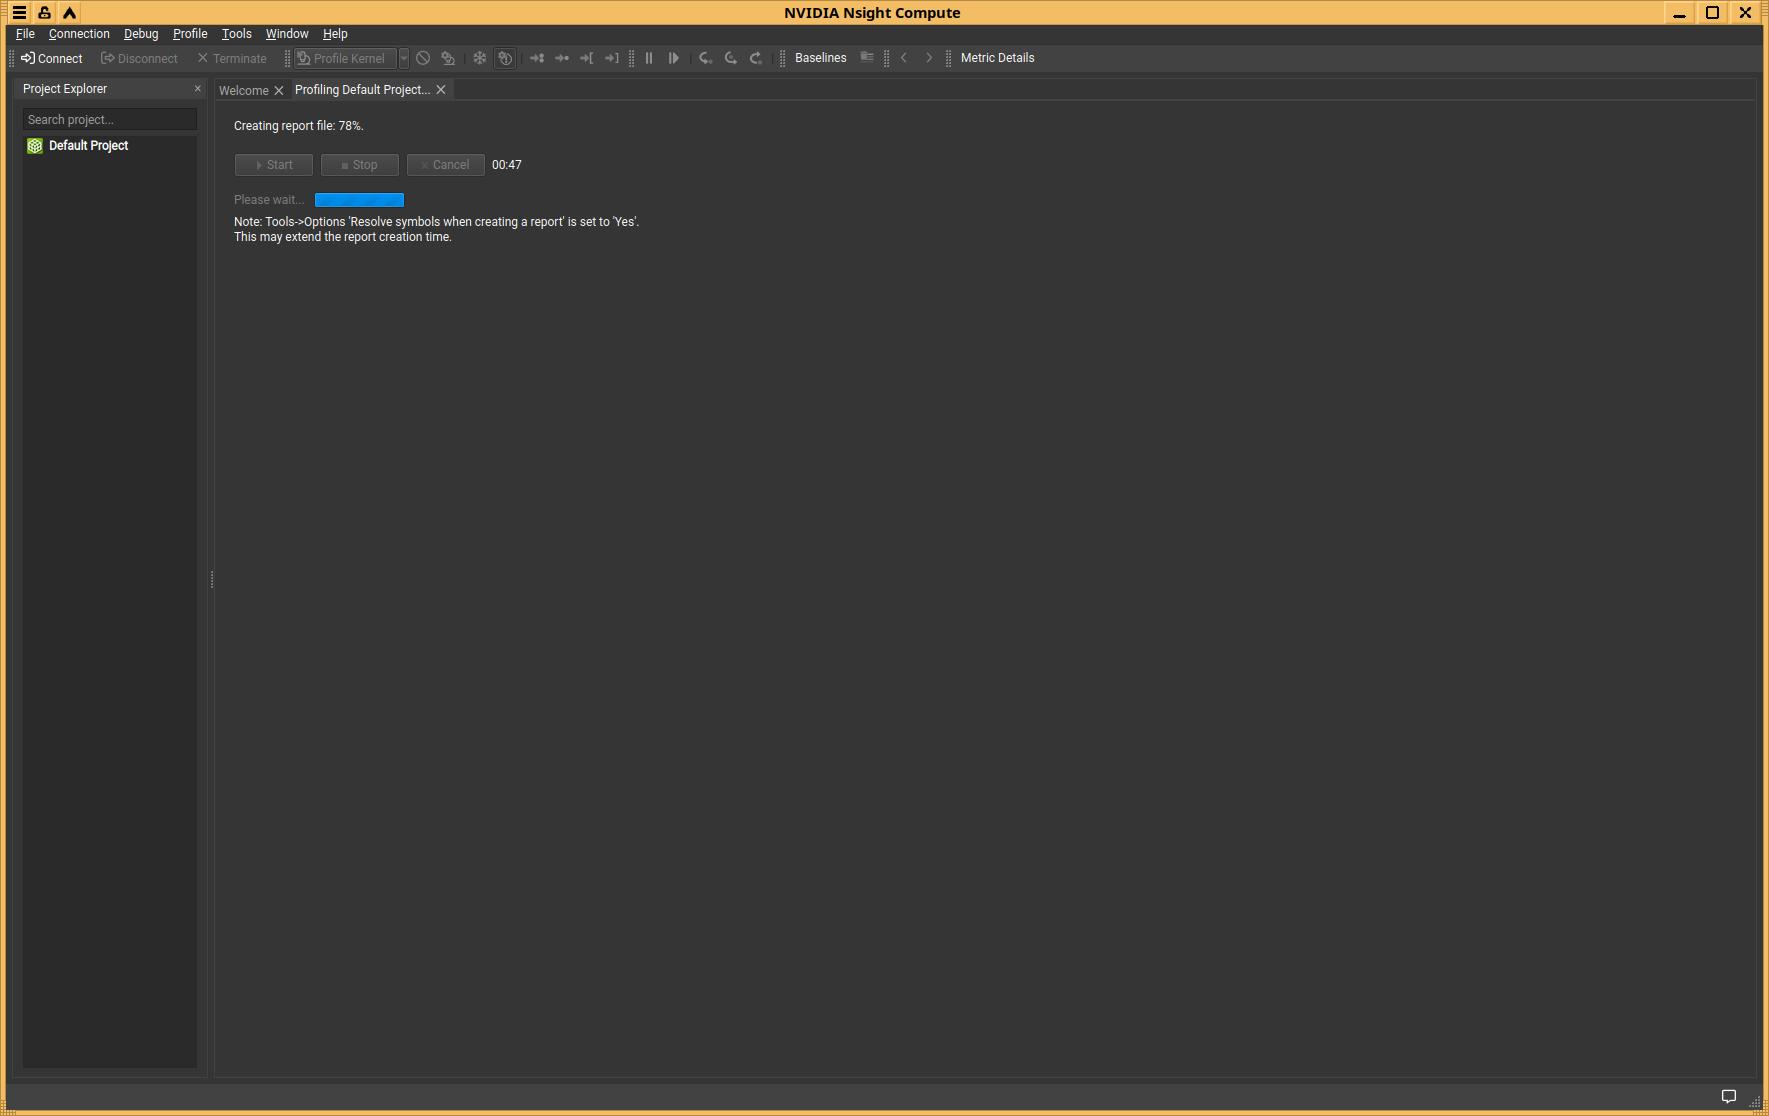
Task: Toggle the highlighted icon right of the snowflake
Action: click(505, 58)
